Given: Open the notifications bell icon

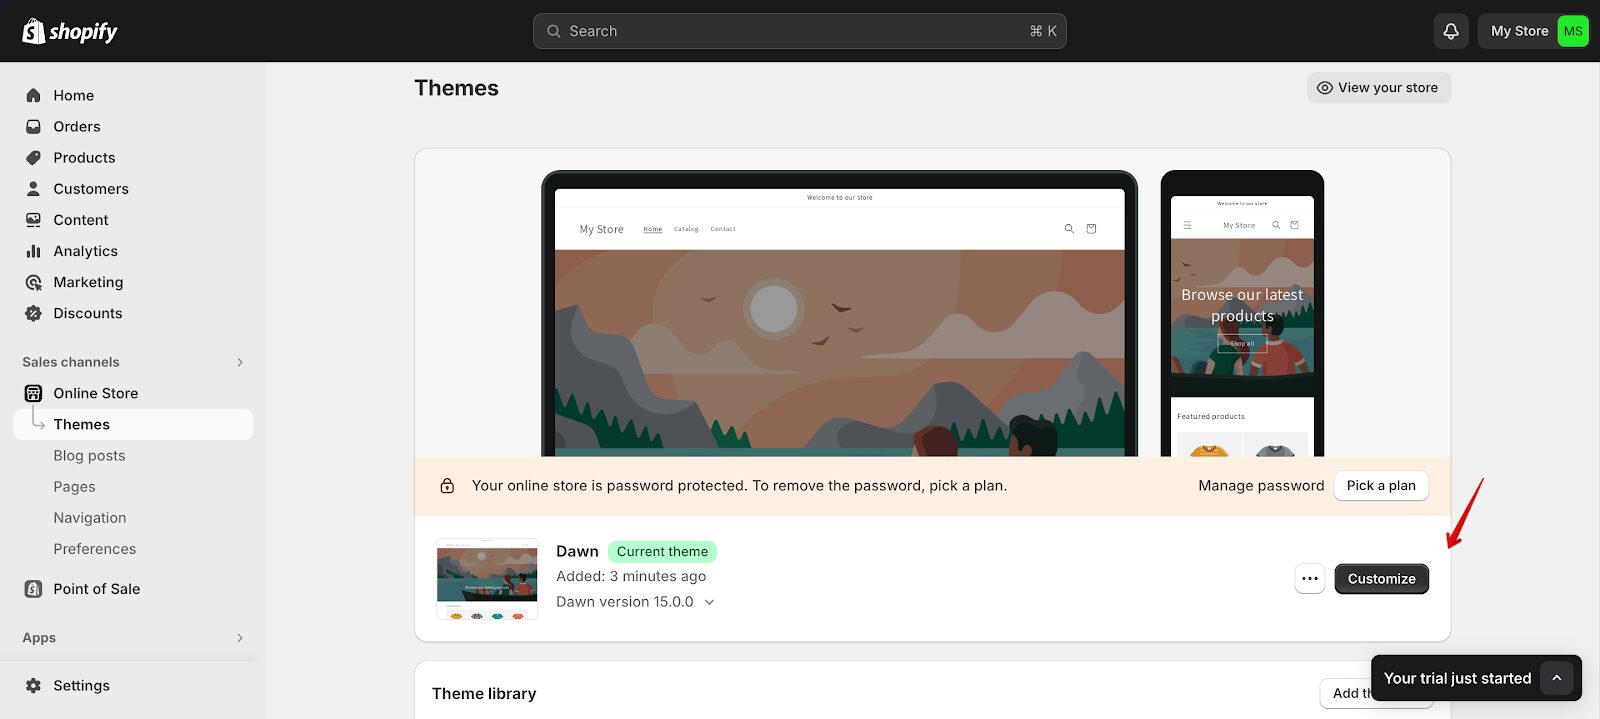Looking at the screenshot, I should 1450,31.
